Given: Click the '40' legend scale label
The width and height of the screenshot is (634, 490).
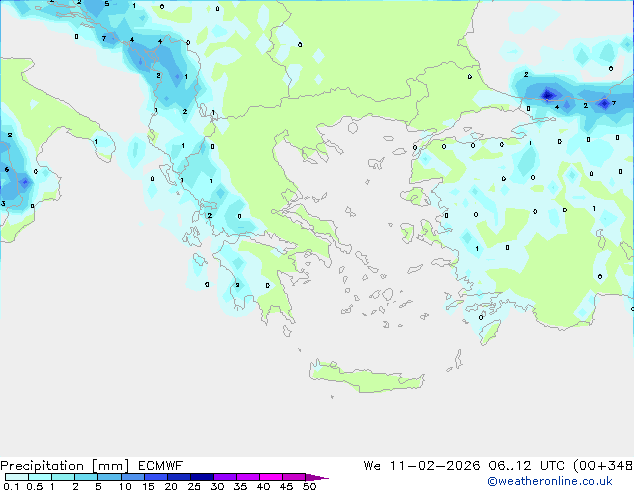Looking at the screenshot, I should click(x=263, y=486).
